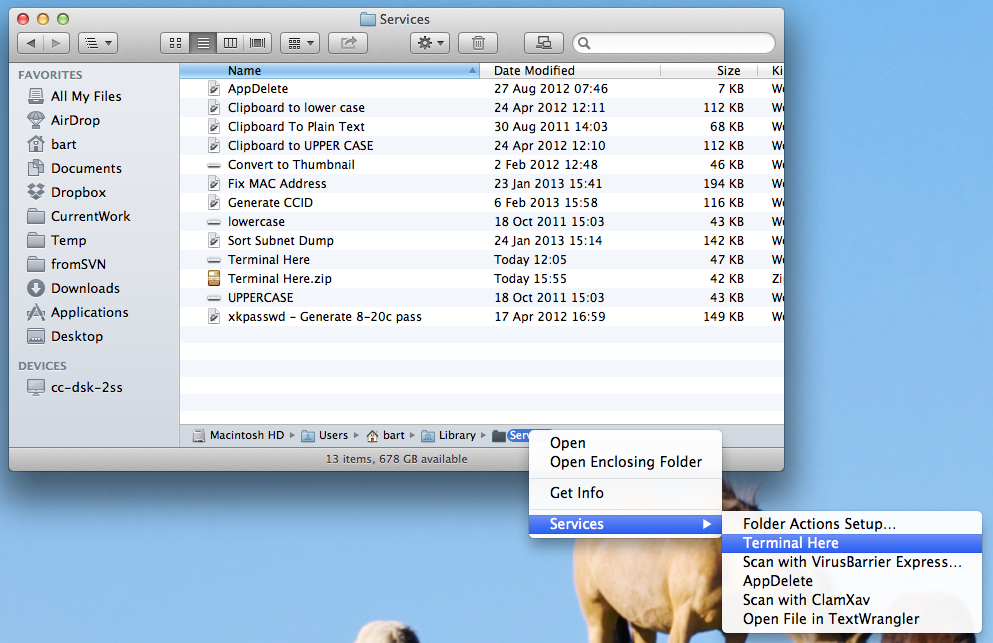
Task: Switch to icon view
Action: point(175,43)
